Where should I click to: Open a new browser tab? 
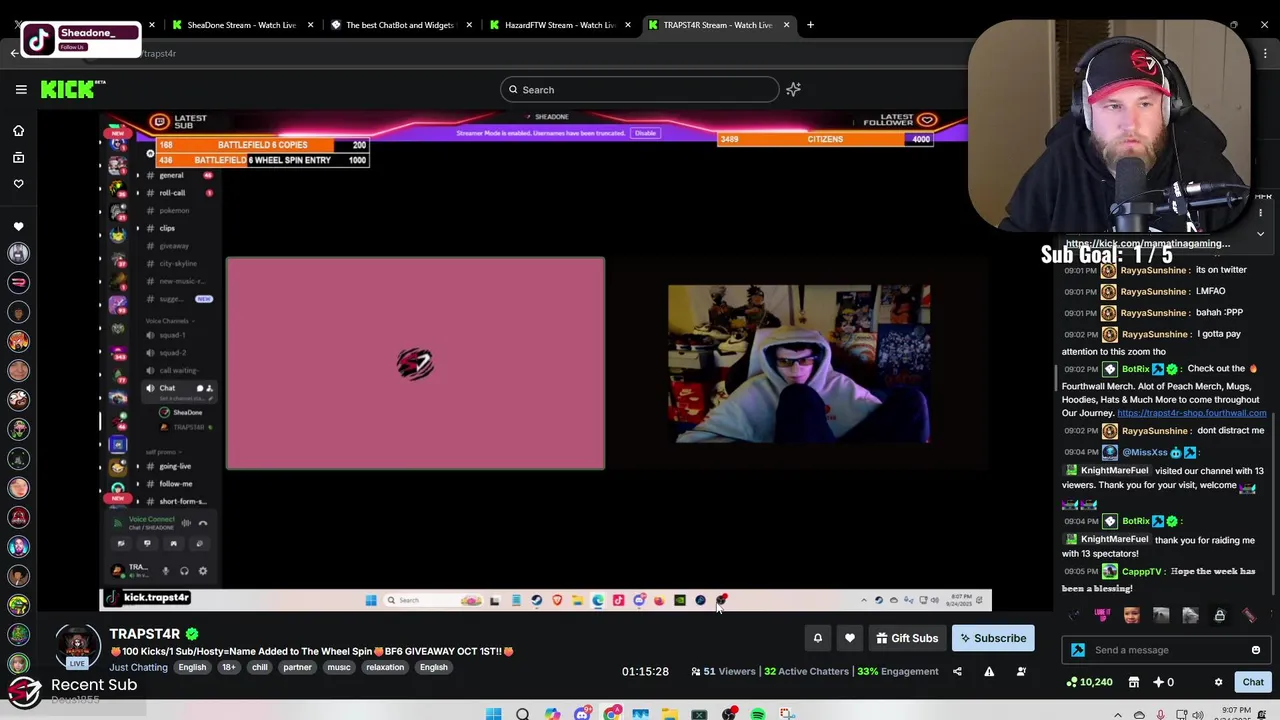click(x=810, y=25)
